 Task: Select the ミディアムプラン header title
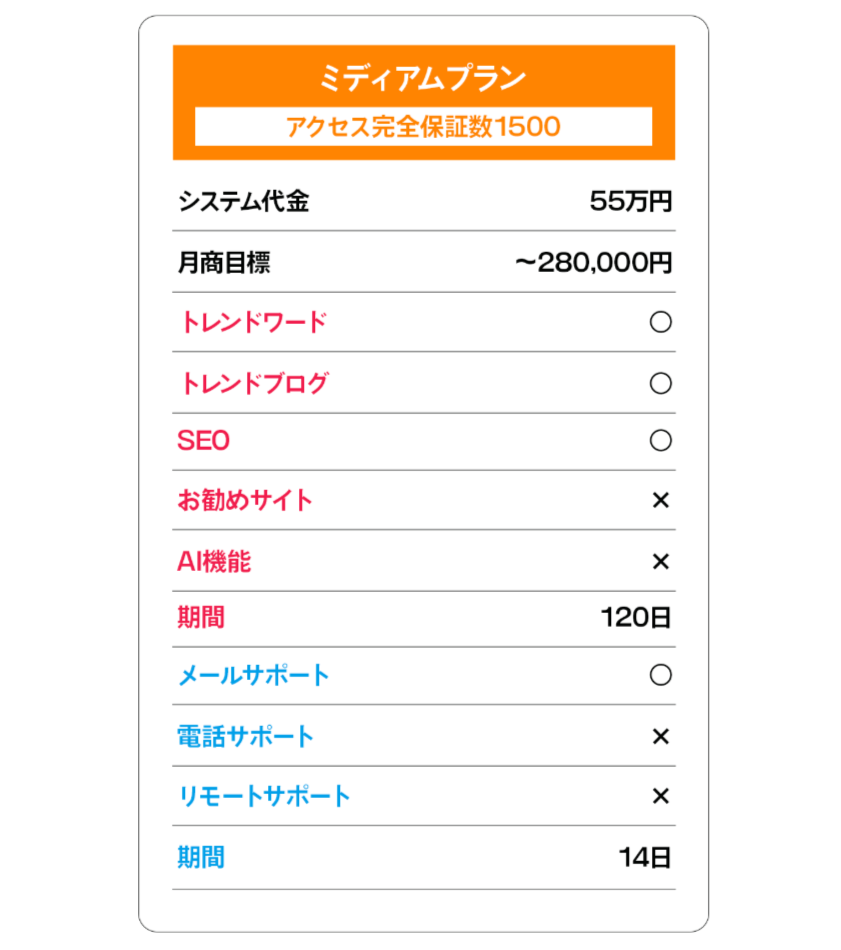pos(423,78)
